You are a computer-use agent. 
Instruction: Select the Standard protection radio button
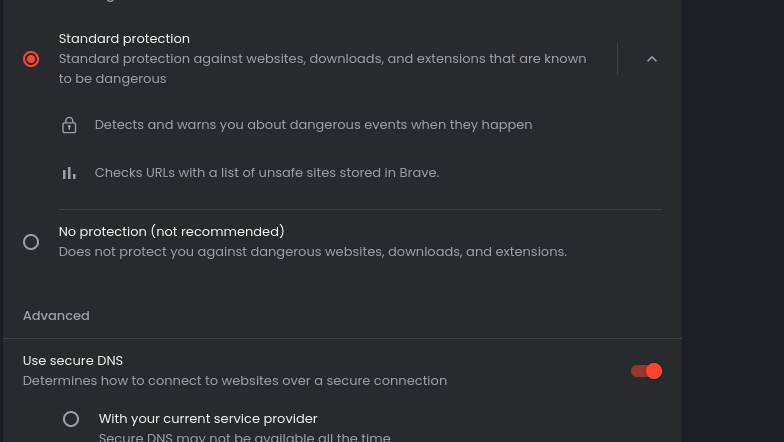pyautogui.click(x=31, y=59)
